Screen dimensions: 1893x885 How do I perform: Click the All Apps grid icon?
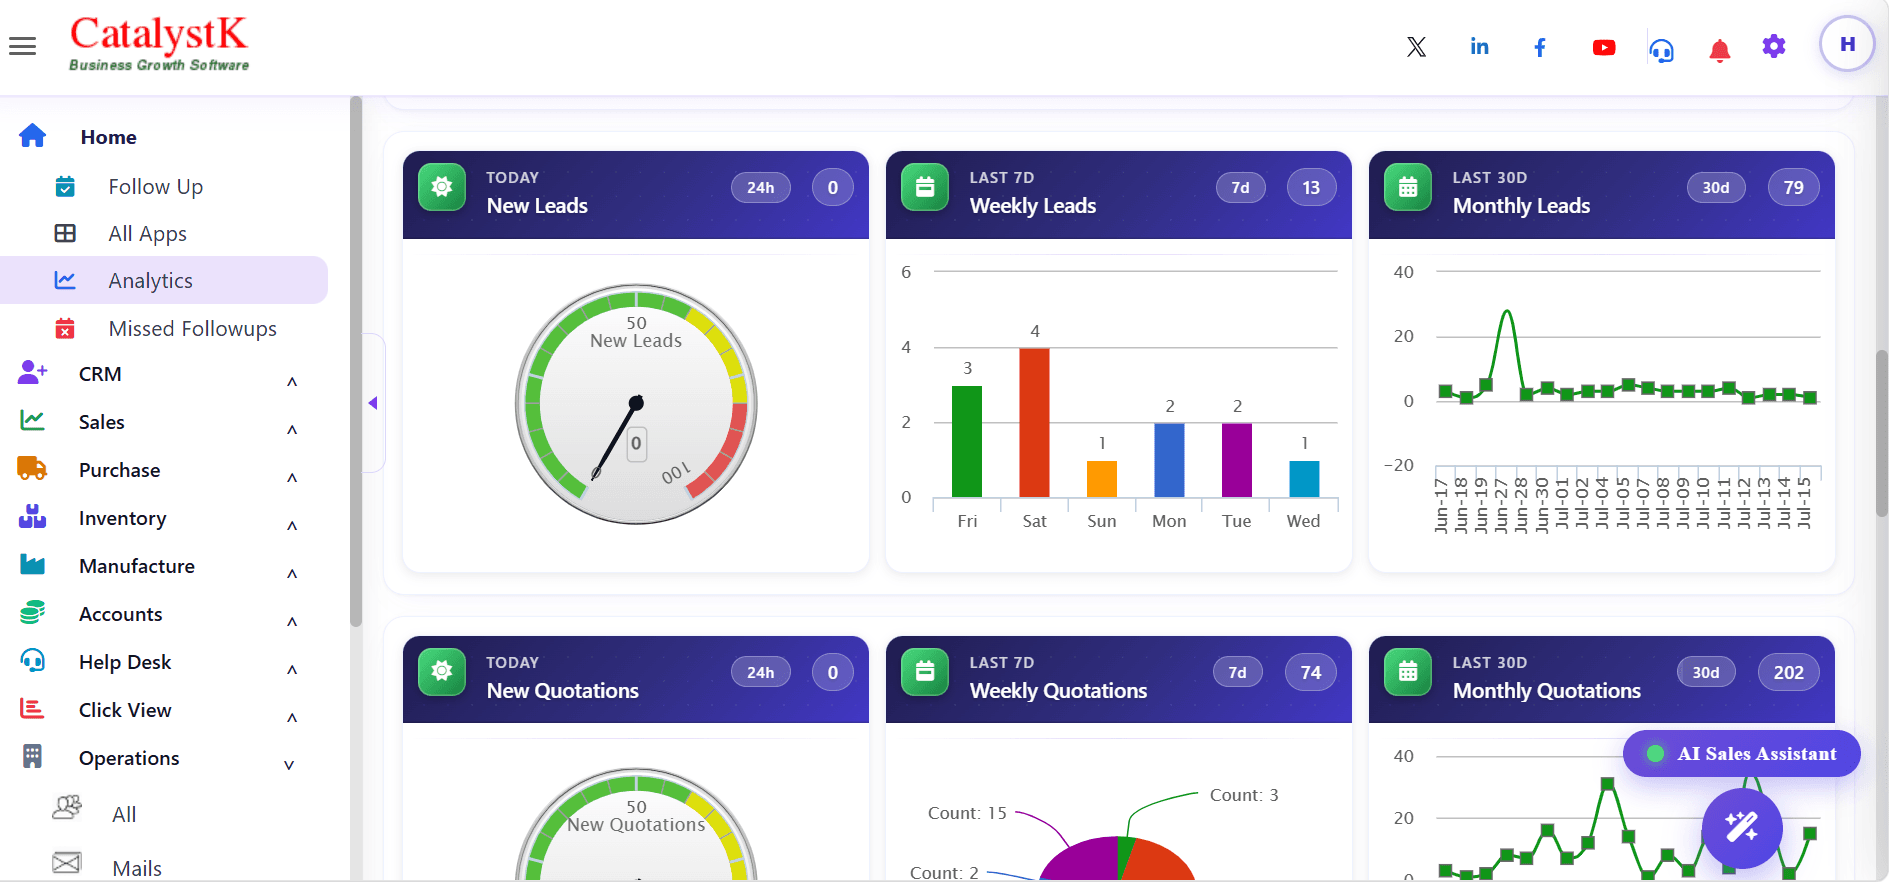(x=65, y=233)
